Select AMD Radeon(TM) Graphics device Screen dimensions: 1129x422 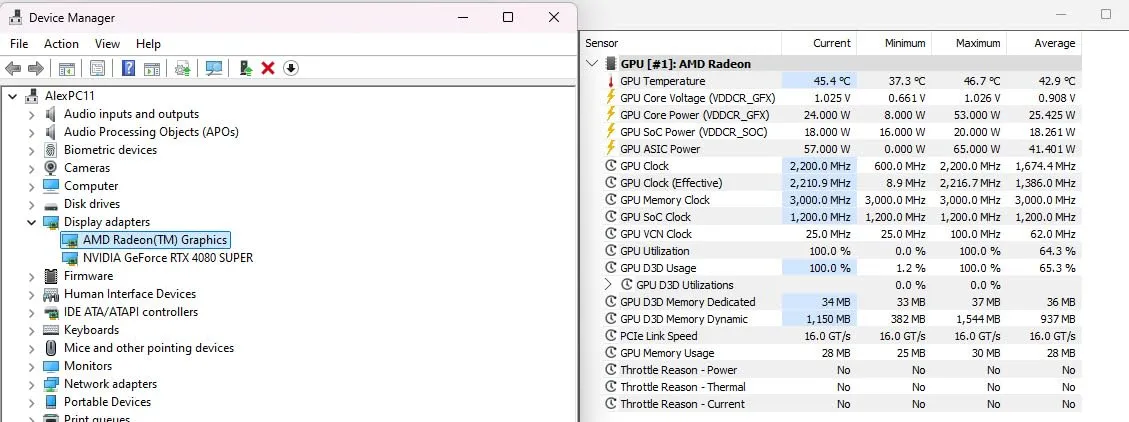[155, 240]
